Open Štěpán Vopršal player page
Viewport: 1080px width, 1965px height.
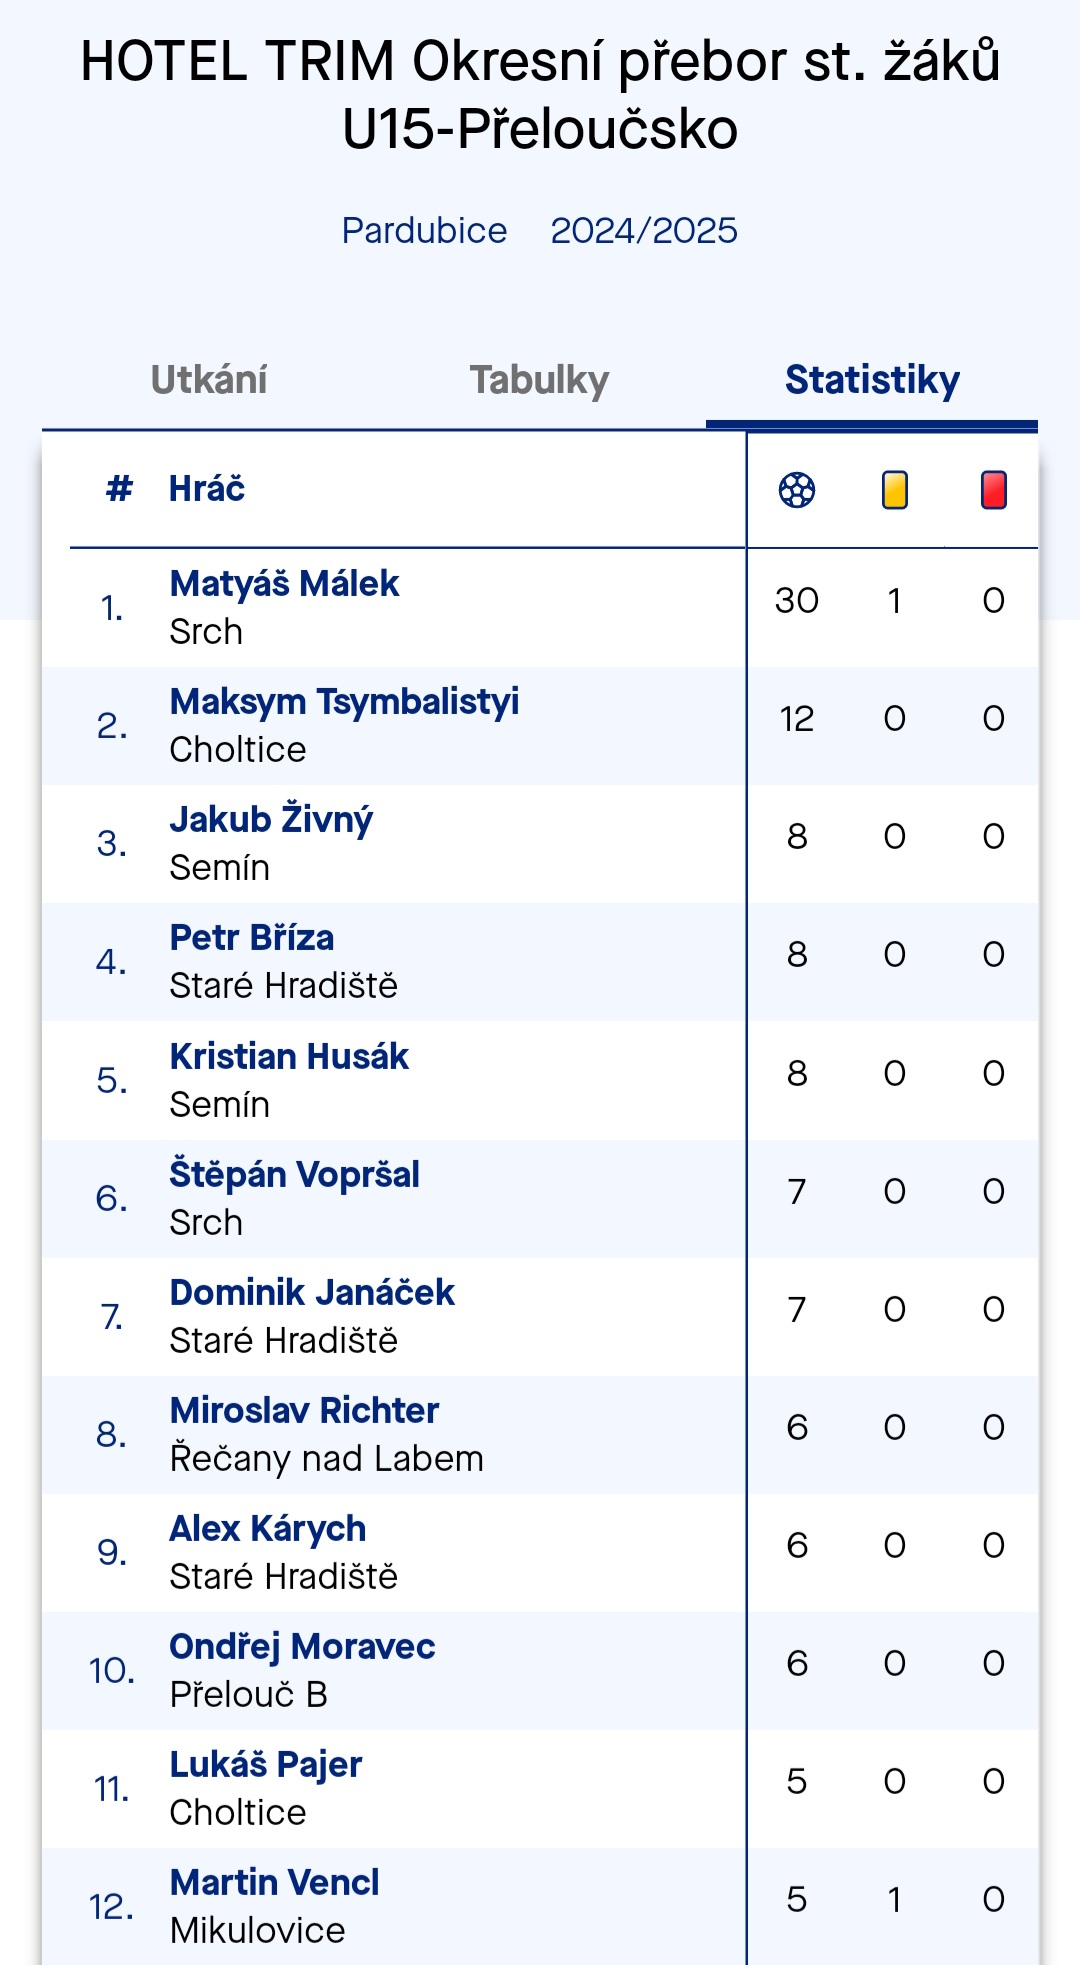(294, 1175)
